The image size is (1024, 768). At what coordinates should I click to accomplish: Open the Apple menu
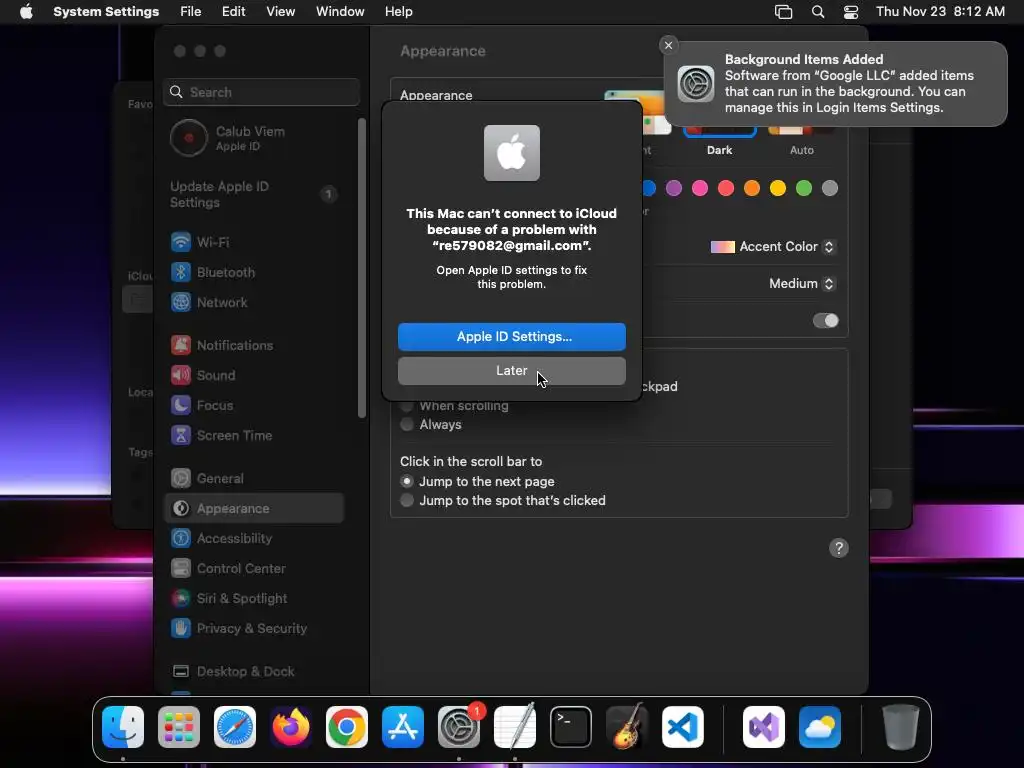(x=26, y=12)
